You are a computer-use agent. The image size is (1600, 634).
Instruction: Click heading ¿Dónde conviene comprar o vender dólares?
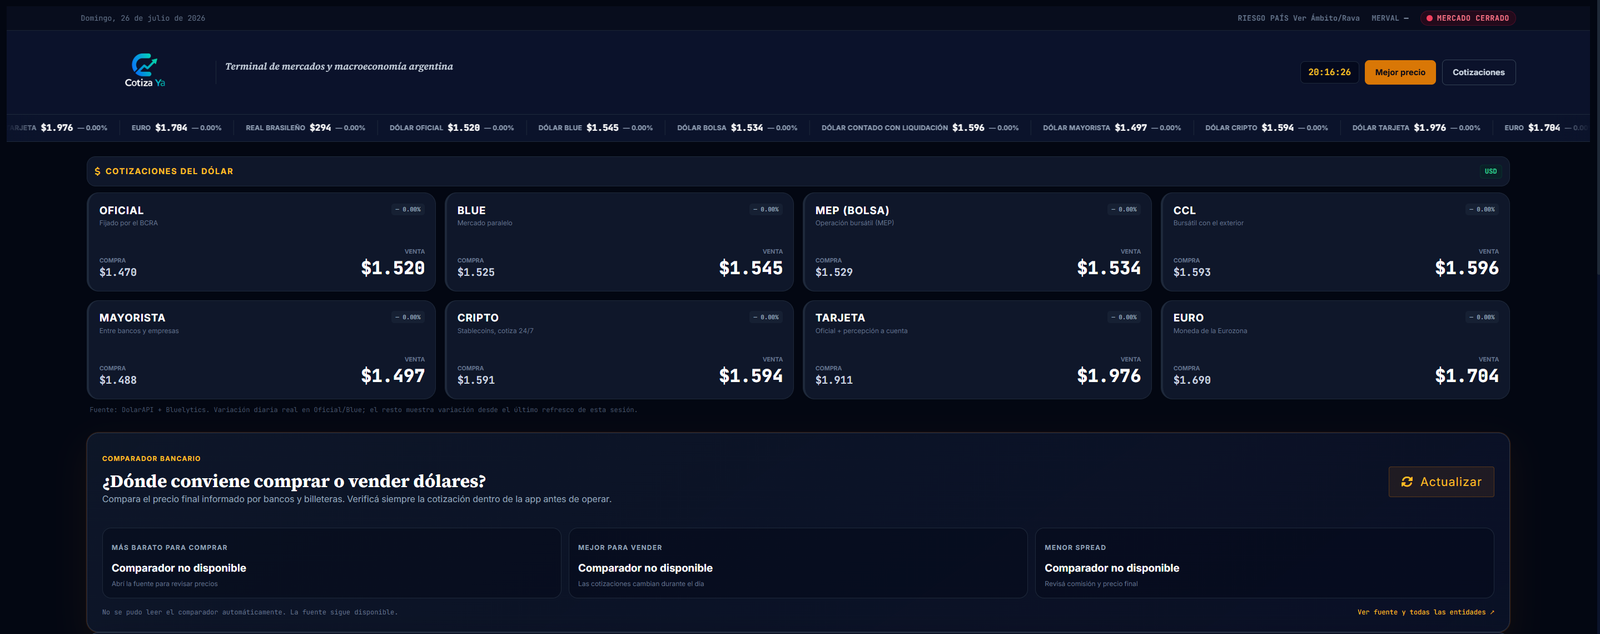pyautogui.click(x=294, y=481)
